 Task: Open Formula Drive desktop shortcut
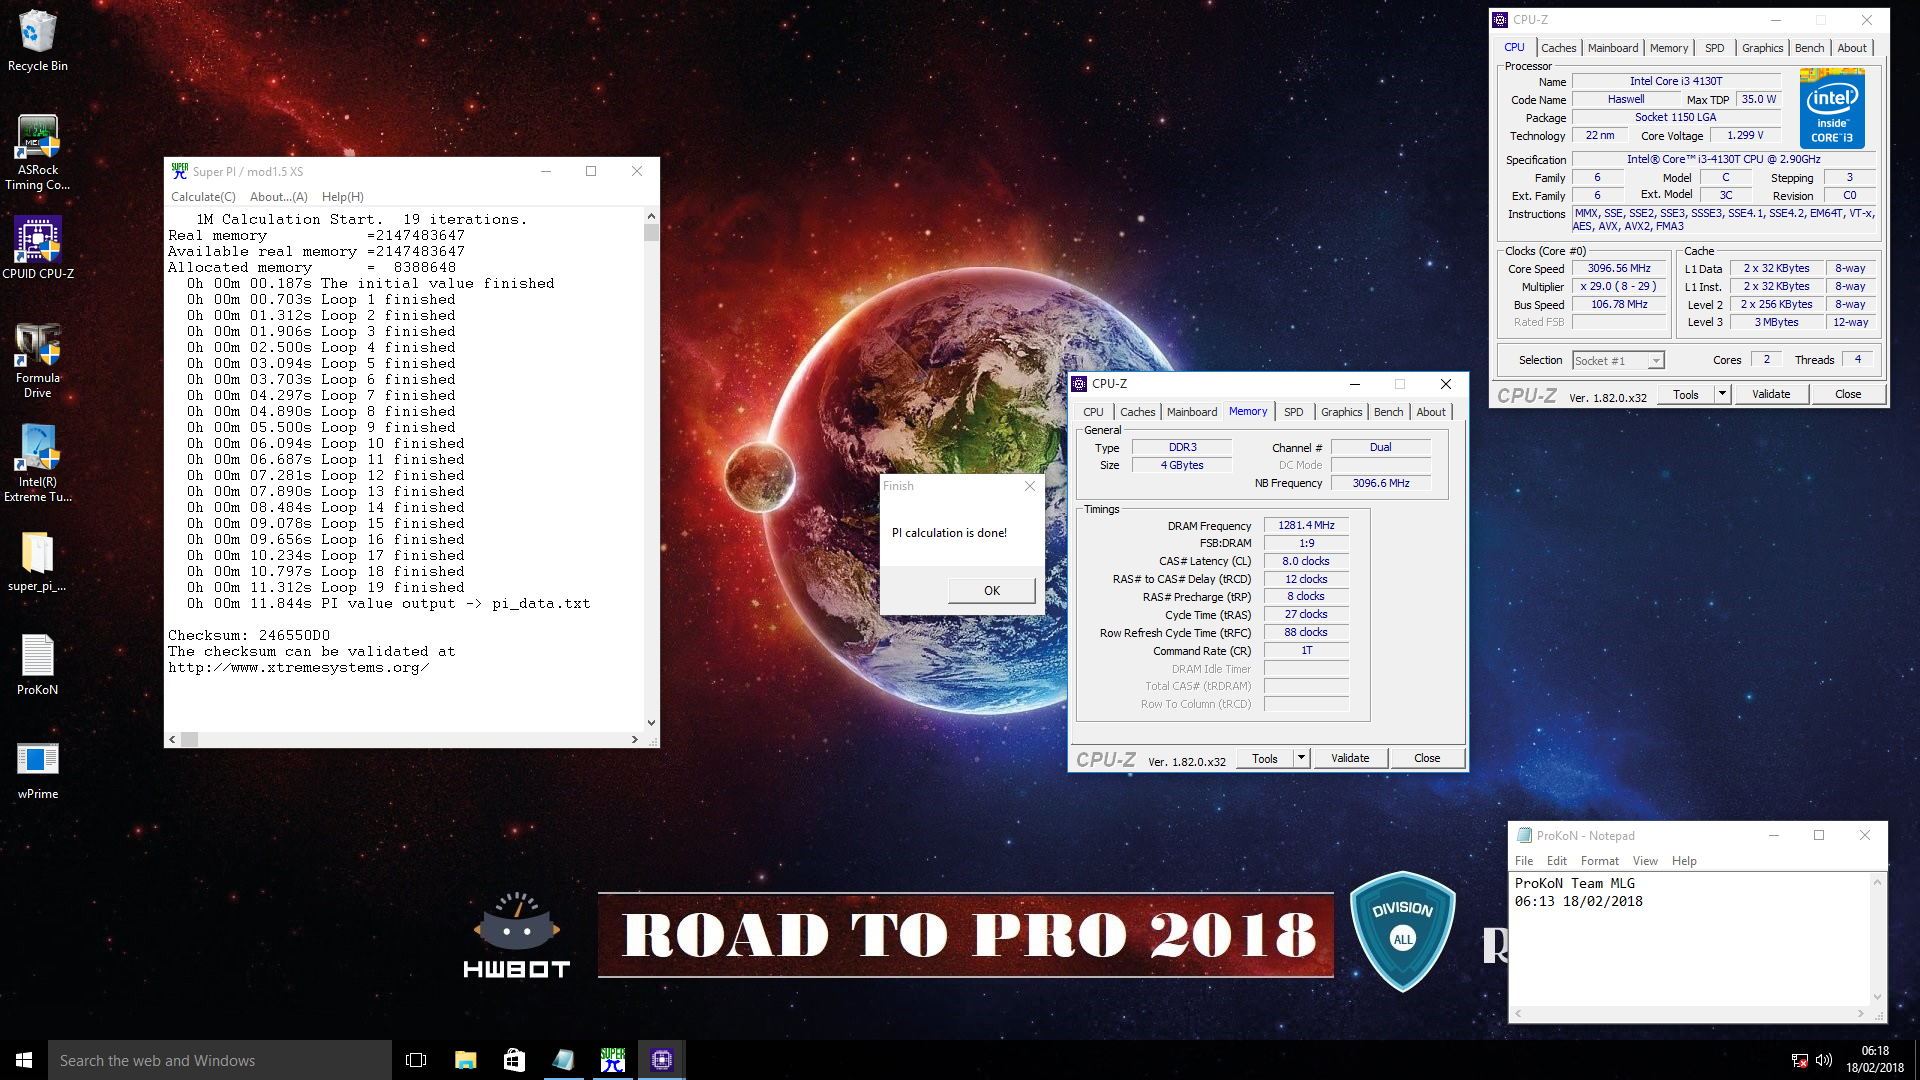(x=37, y=360)
